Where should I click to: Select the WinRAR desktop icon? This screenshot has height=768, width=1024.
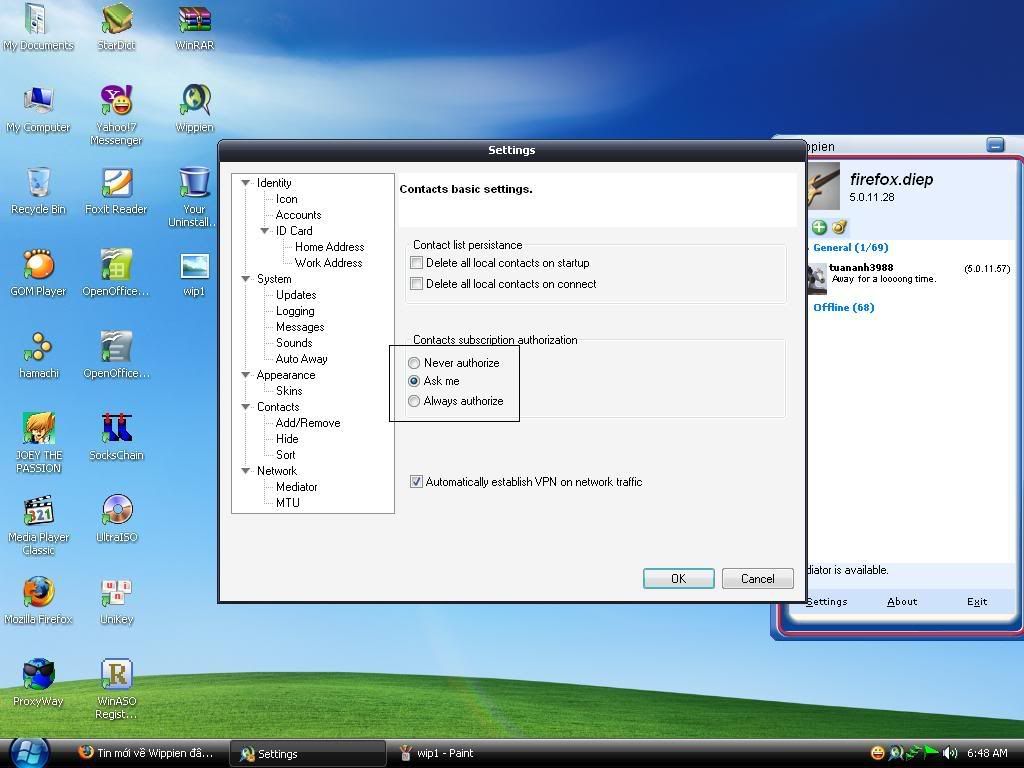pos(195,27)
